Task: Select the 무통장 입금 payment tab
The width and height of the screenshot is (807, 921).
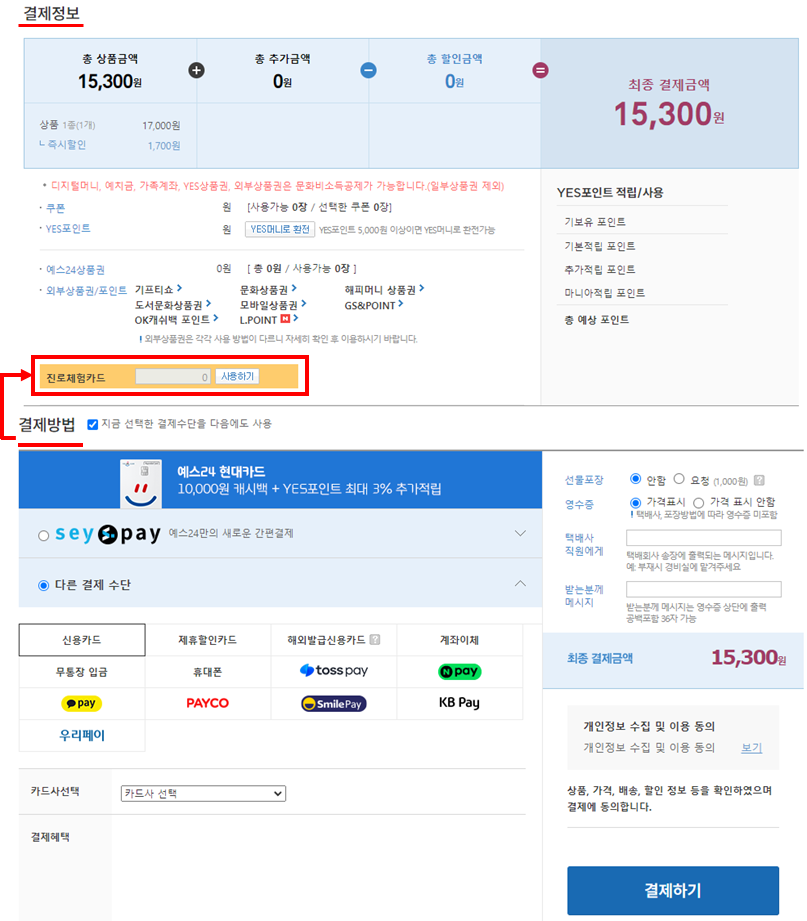Action: tap(82, 671)
